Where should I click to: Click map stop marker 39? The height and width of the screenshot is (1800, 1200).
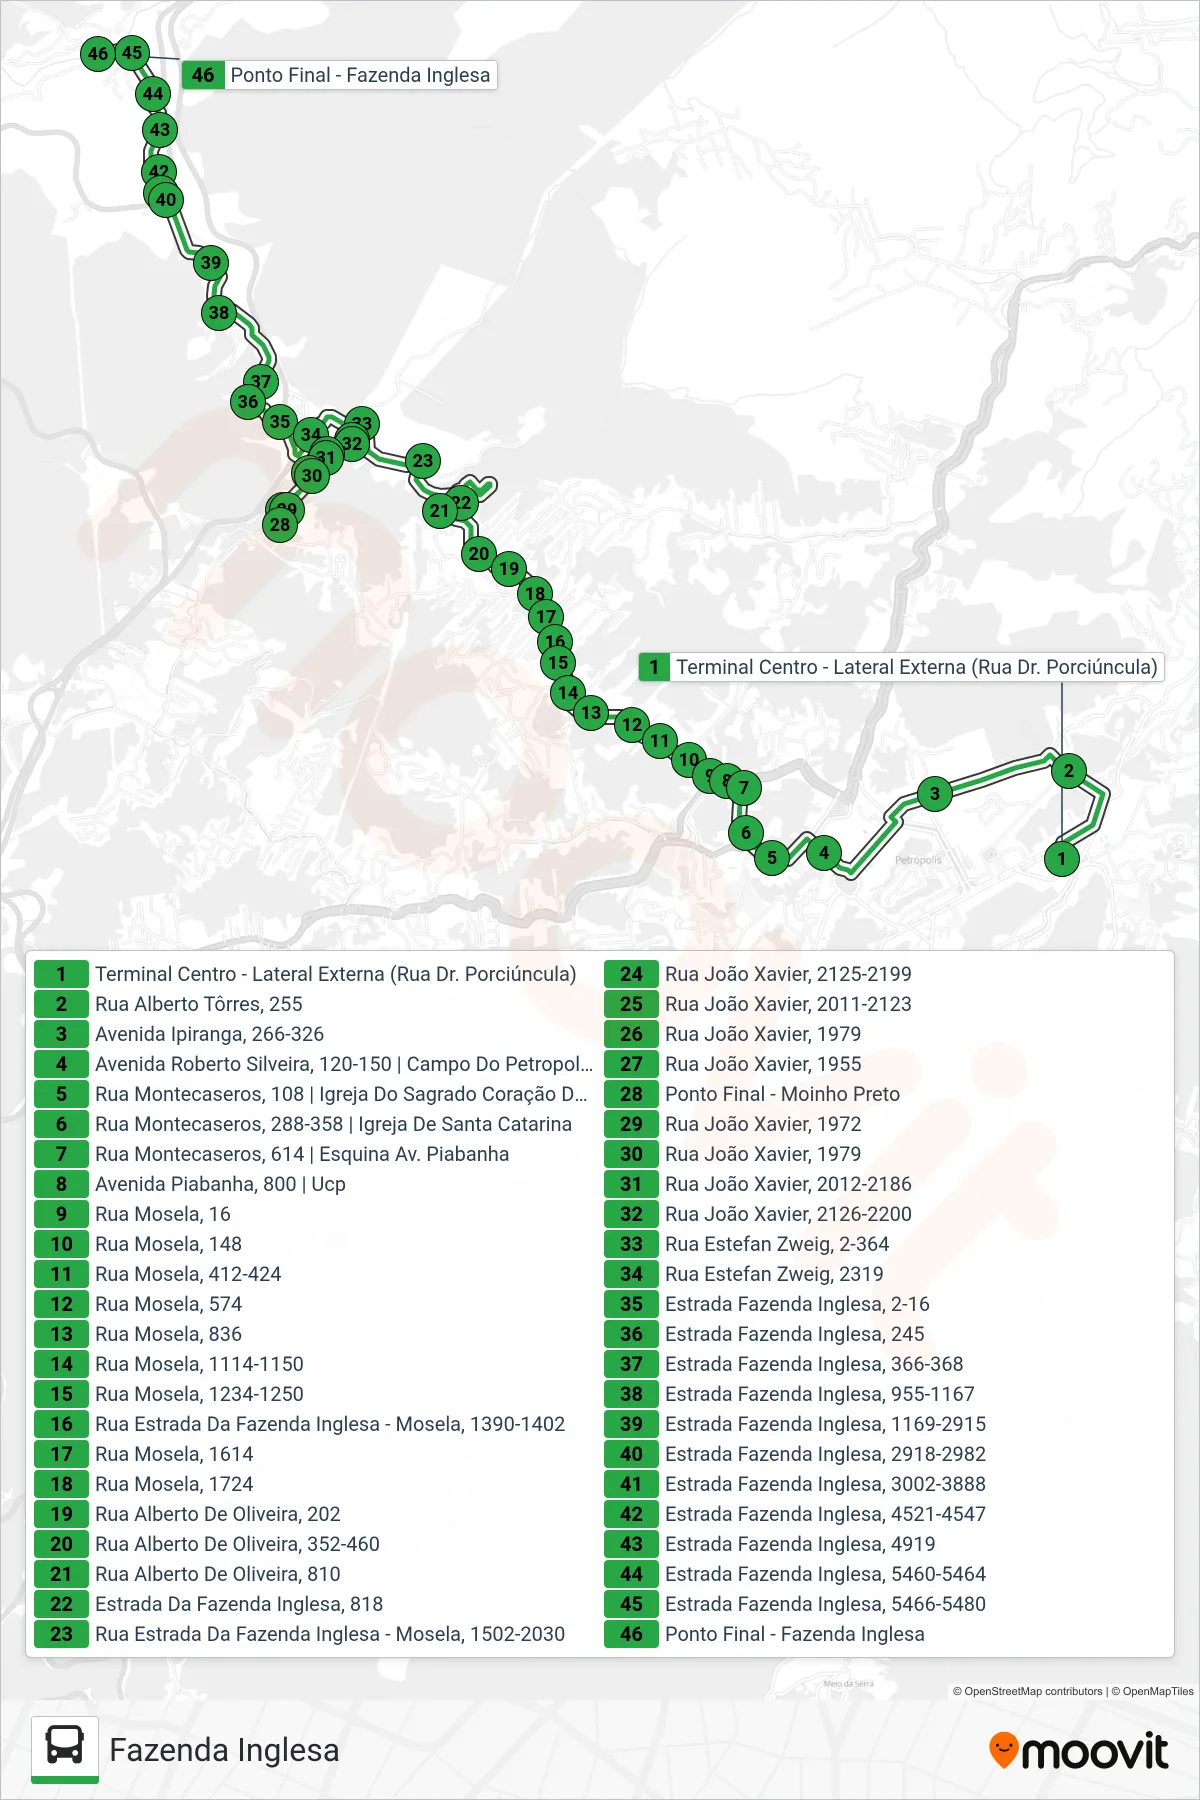210,263
